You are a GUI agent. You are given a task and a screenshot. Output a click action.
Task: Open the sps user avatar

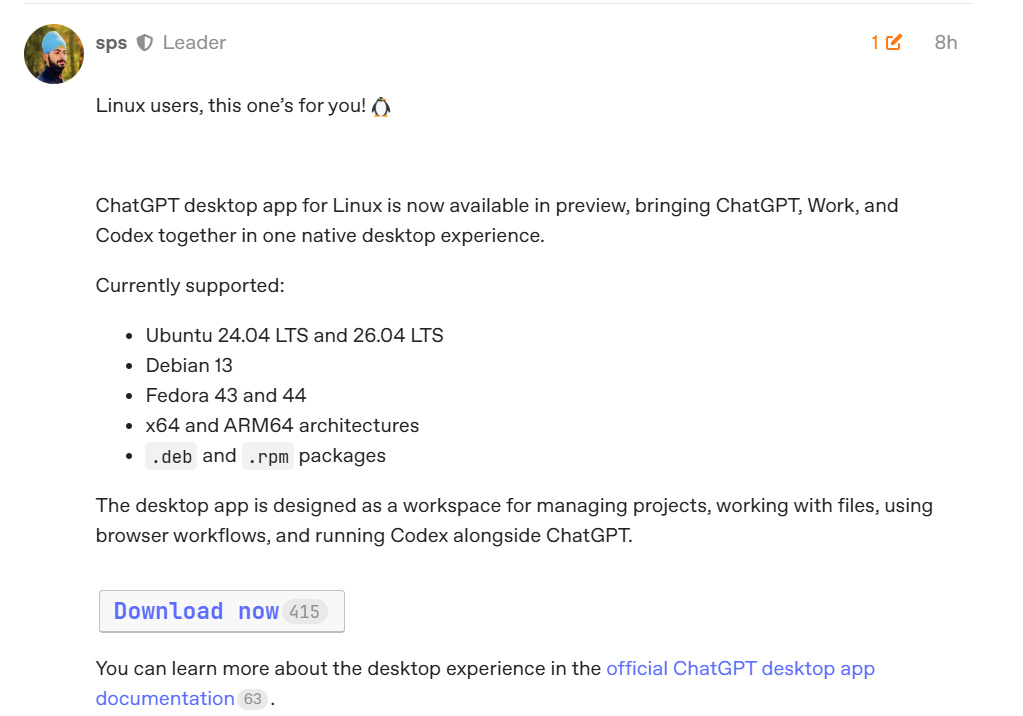pyautogui.click(x=53, y=54)
